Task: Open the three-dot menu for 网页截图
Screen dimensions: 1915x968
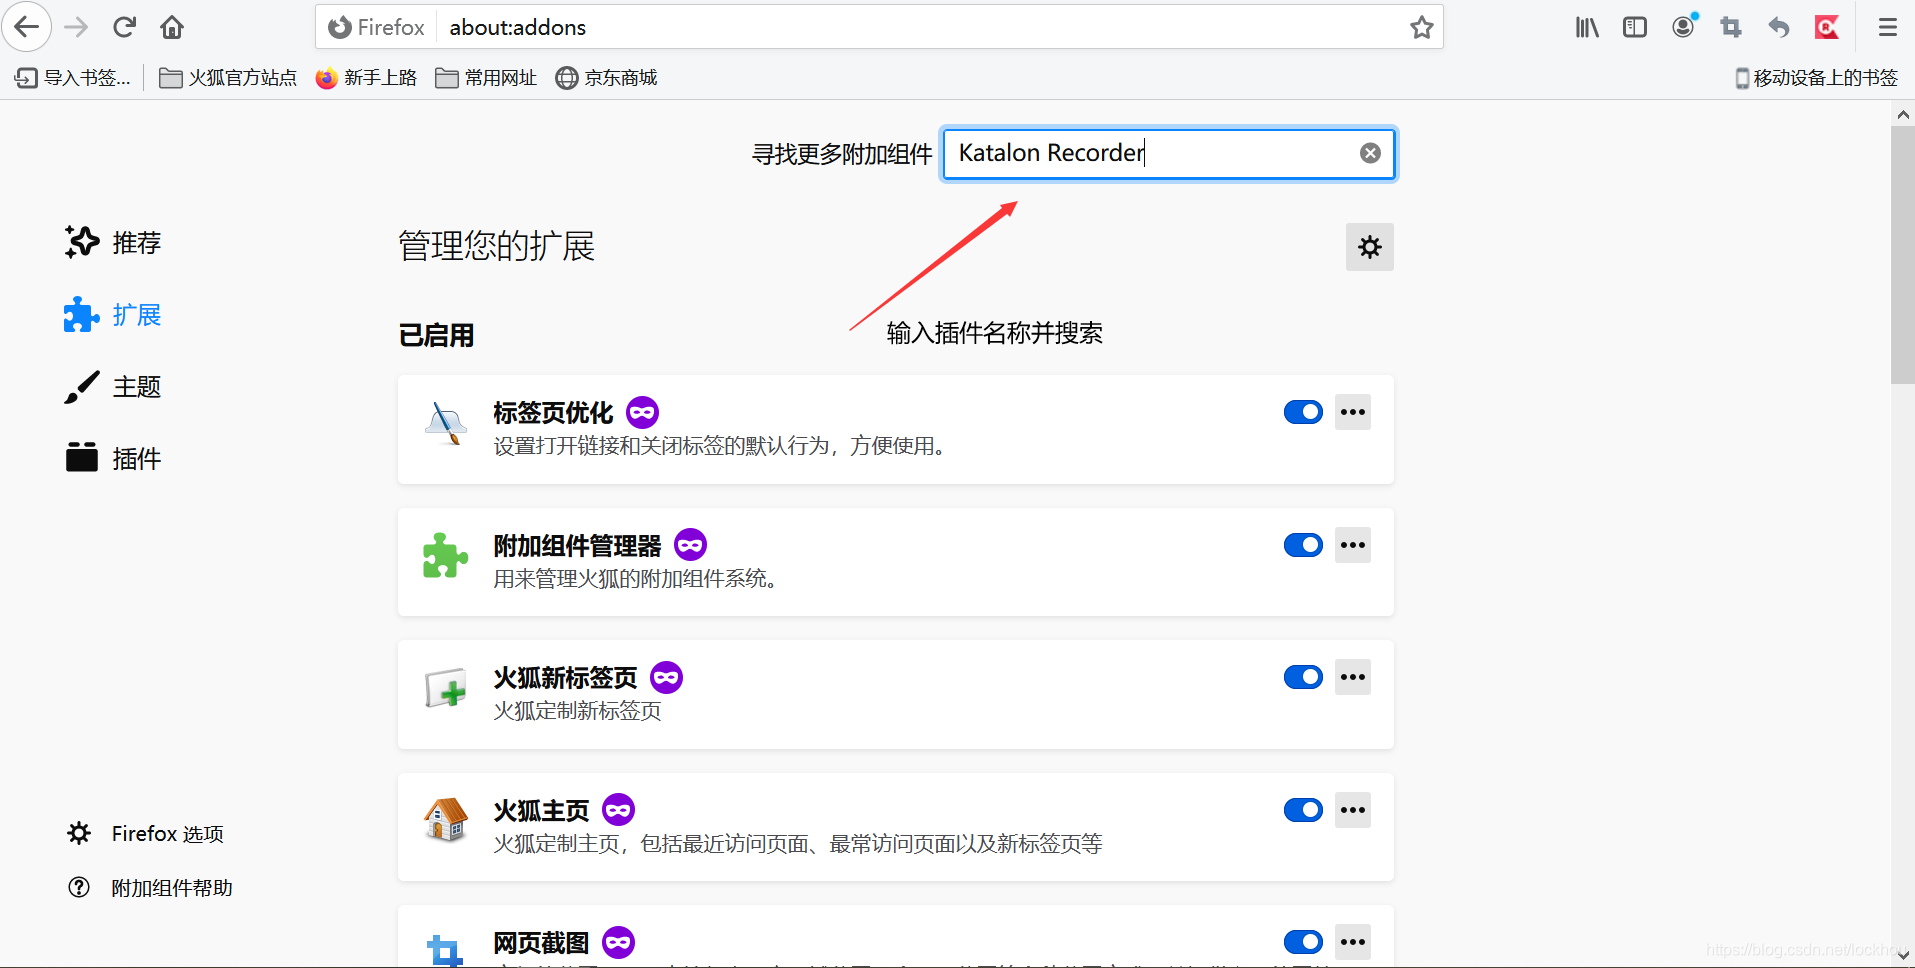Action: pos(1352,941)
